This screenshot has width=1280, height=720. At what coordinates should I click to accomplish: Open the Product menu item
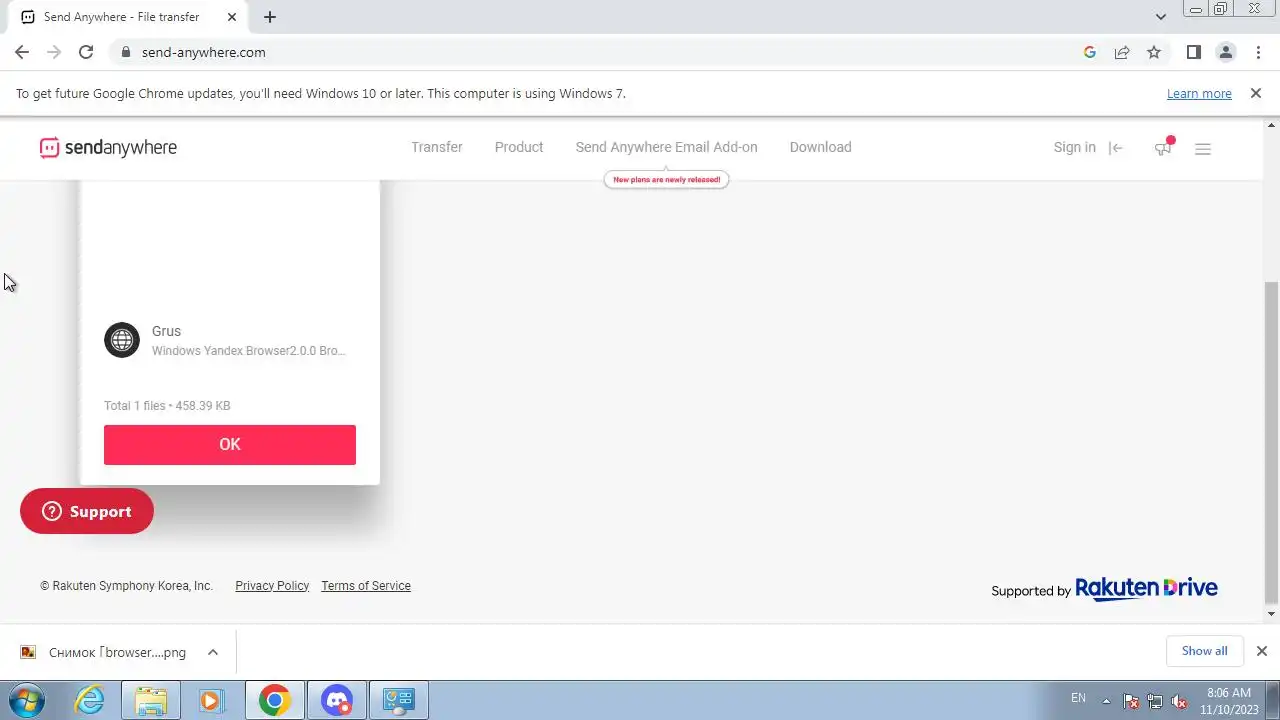tap(519, 147)
